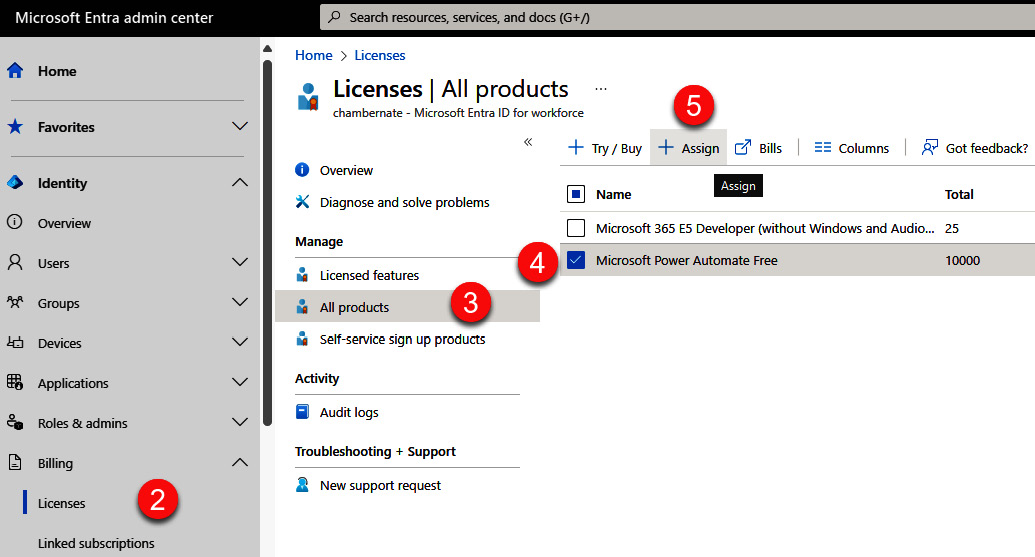The width and height of the screenshot is (1035, 557).
Task: Click the Columns button
Action: pyautogui.click(x=851, y=147)
